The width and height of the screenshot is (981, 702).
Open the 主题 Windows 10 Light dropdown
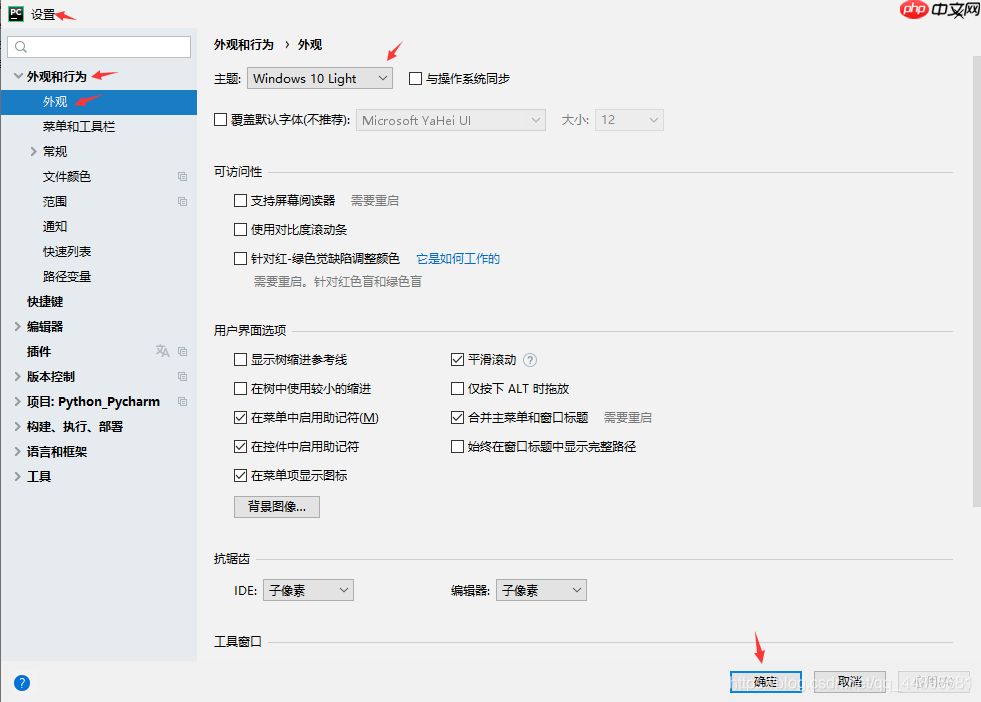320,78
